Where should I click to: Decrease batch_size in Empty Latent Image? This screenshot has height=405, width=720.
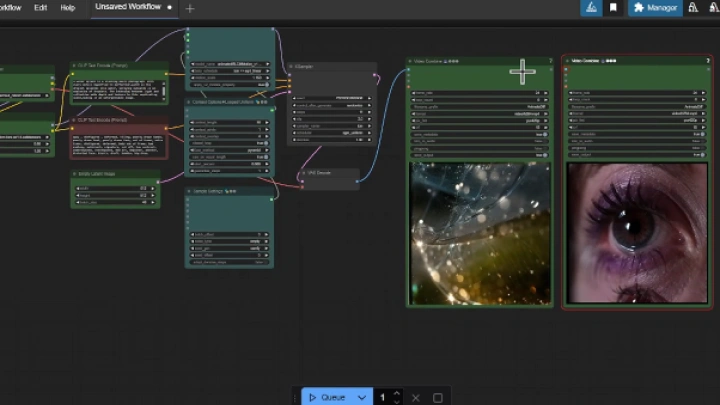point(78,202)
